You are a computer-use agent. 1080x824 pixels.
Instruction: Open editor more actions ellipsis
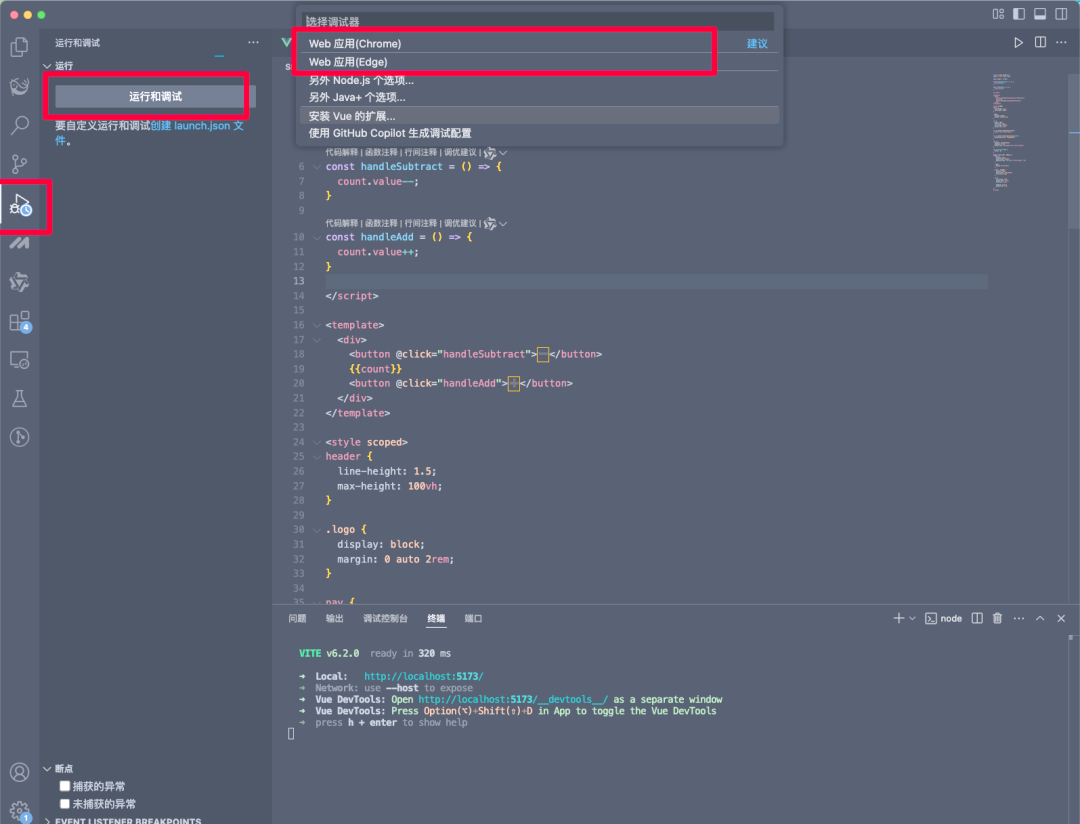[1061, 43]
